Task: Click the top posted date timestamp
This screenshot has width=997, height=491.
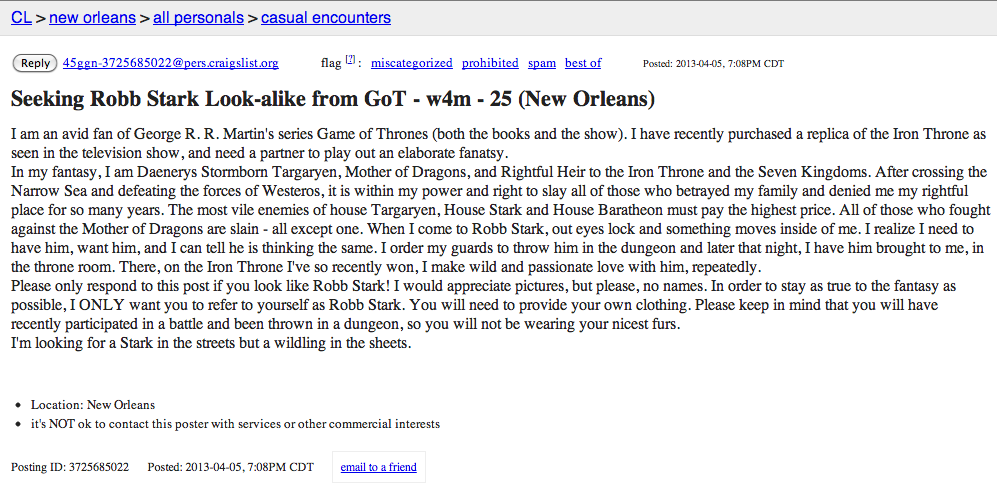Action: pyautogui.click(x=713, y=64)
